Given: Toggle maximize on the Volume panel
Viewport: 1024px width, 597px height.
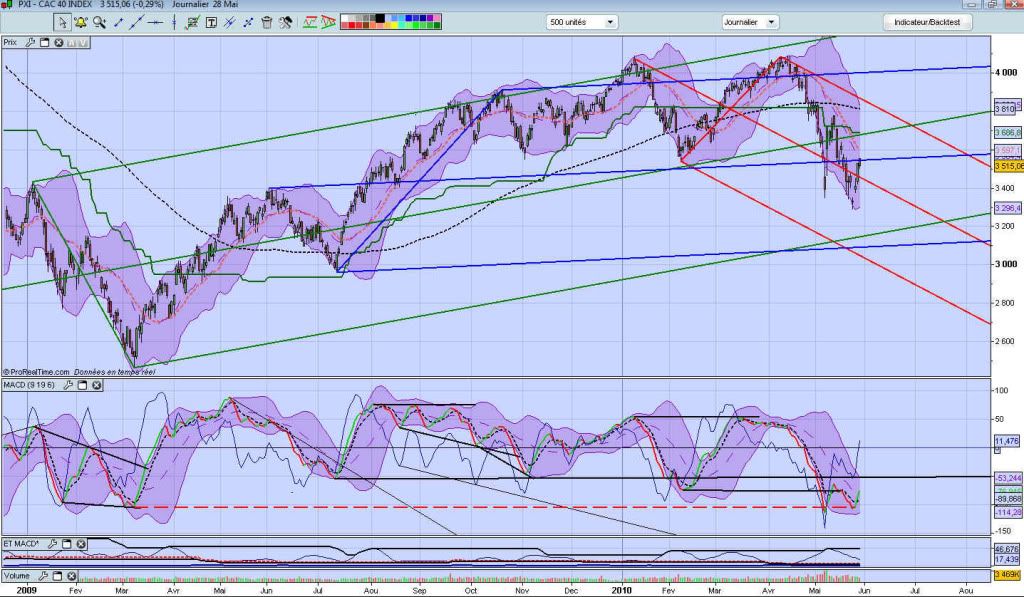Looking at the screenshot, I should click(57, 576).
